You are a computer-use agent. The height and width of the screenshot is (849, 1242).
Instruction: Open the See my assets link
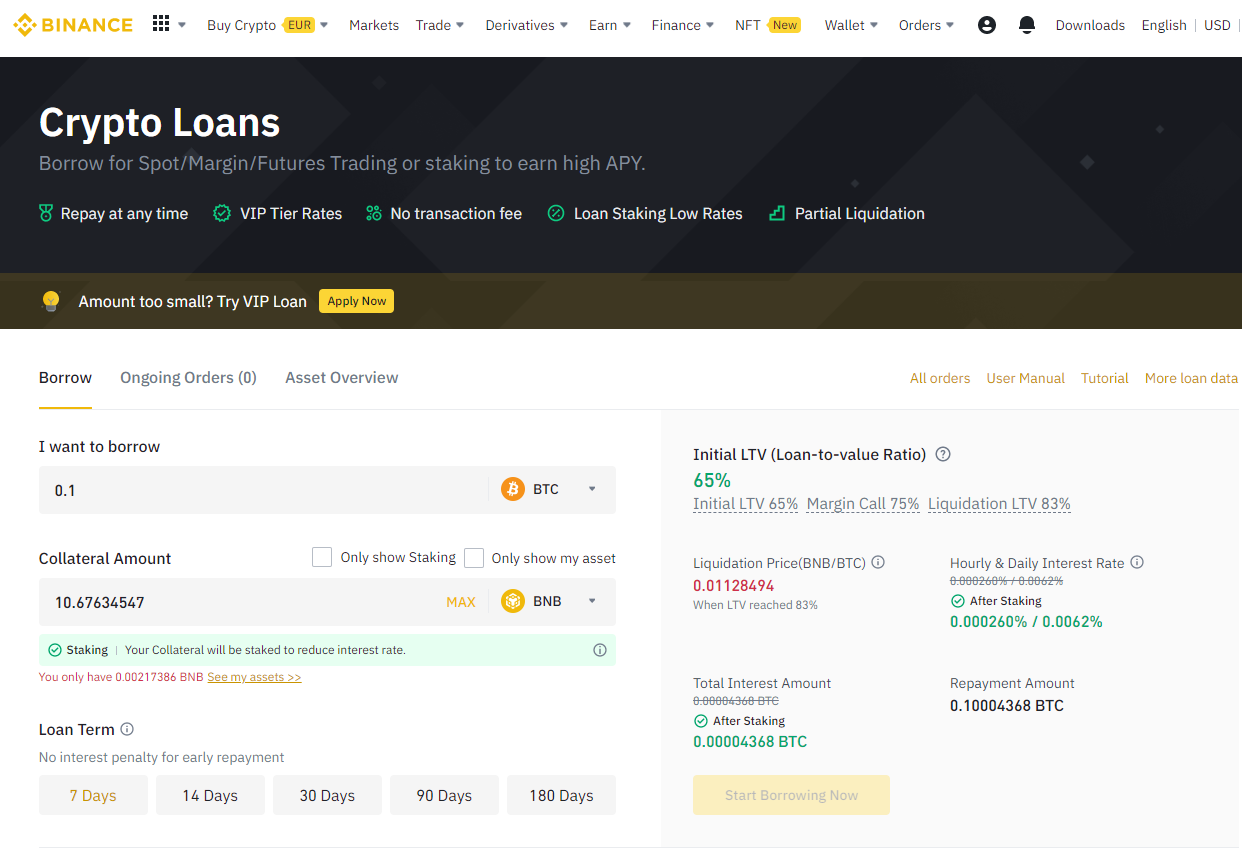(x=254, y=677)
